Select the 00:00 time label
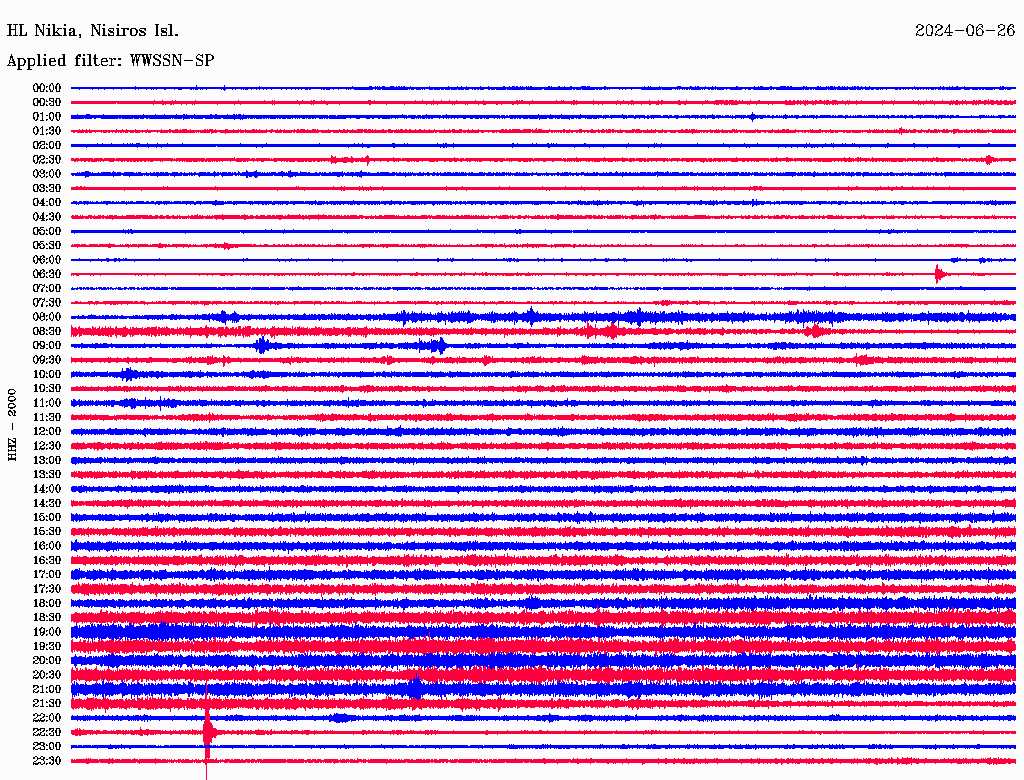 point(47,88)
